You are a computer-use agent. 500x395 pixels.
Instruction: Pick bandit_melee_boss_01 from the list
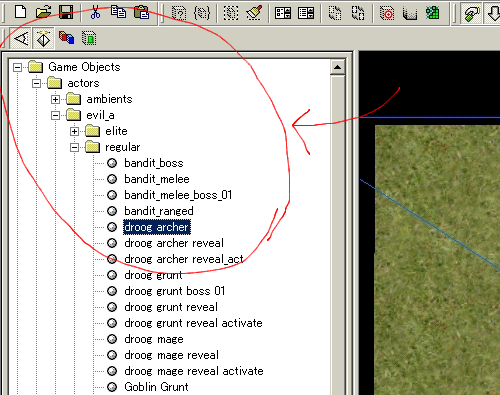tap(178, 195)
